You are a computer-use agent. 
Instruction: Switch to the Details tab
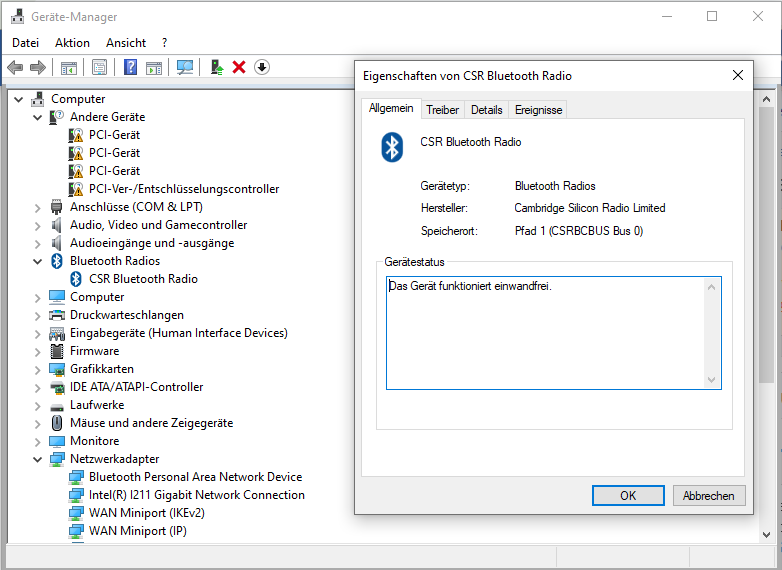pos(486,110)
